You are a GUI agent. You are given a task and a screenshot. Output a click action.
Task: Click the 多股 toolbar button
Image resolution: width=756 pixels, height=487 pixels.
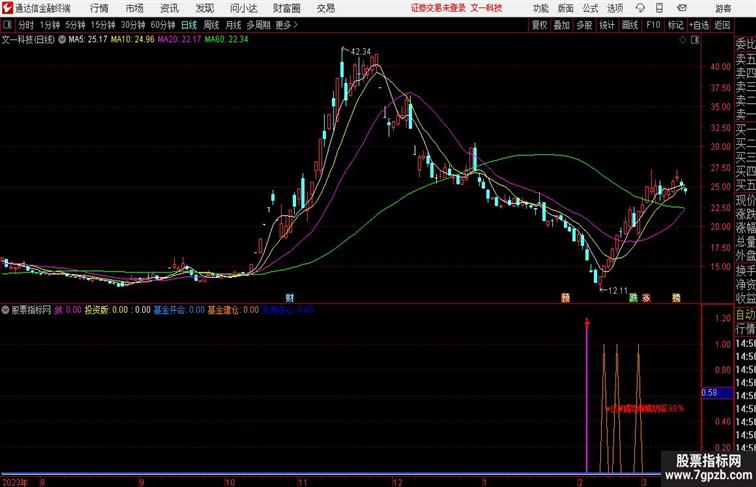pyautogui.click(x=584, y=25)
